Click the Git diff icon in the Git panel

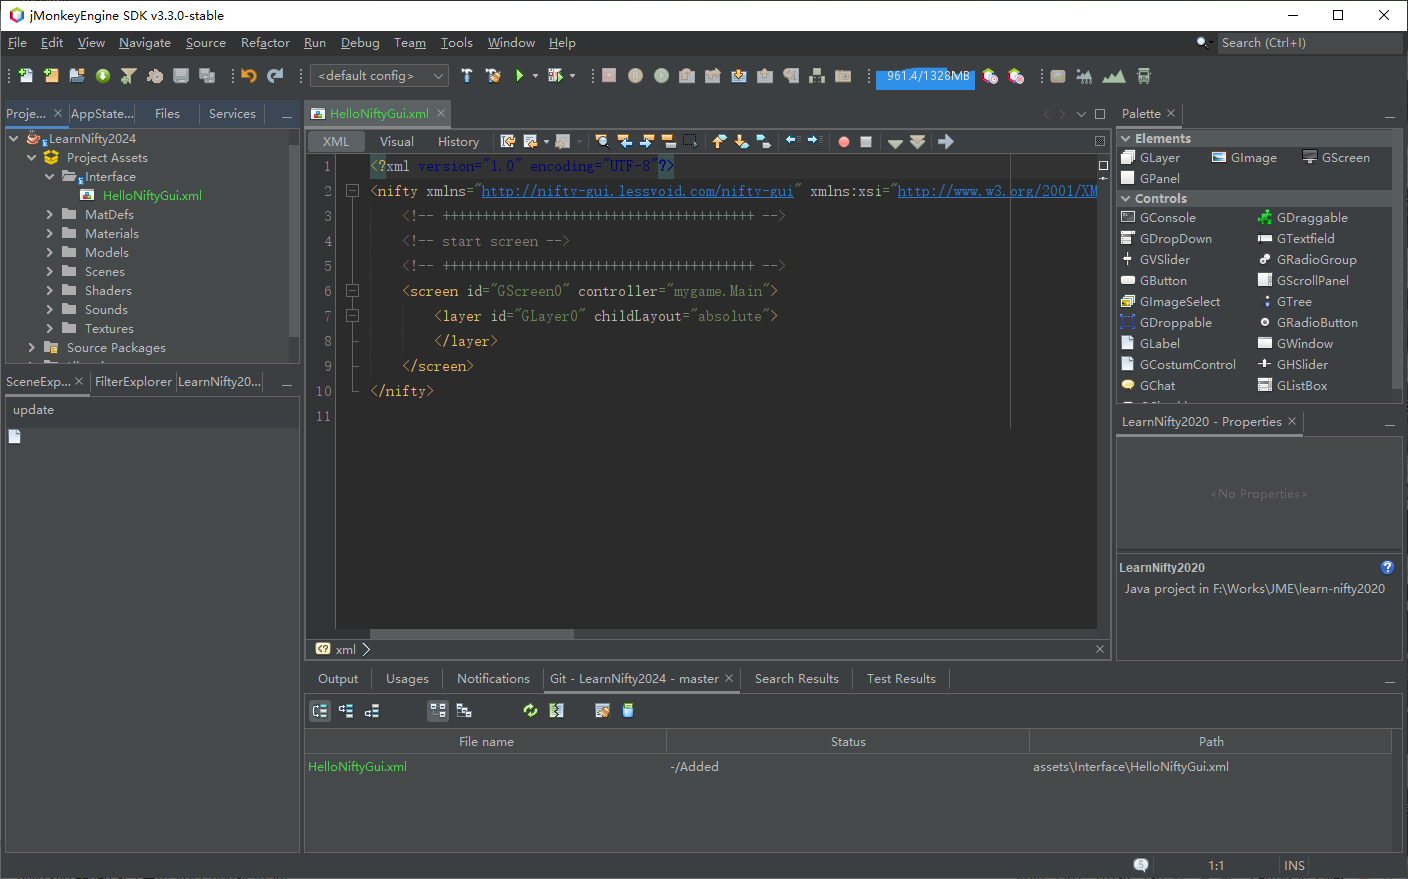point(557,711)
